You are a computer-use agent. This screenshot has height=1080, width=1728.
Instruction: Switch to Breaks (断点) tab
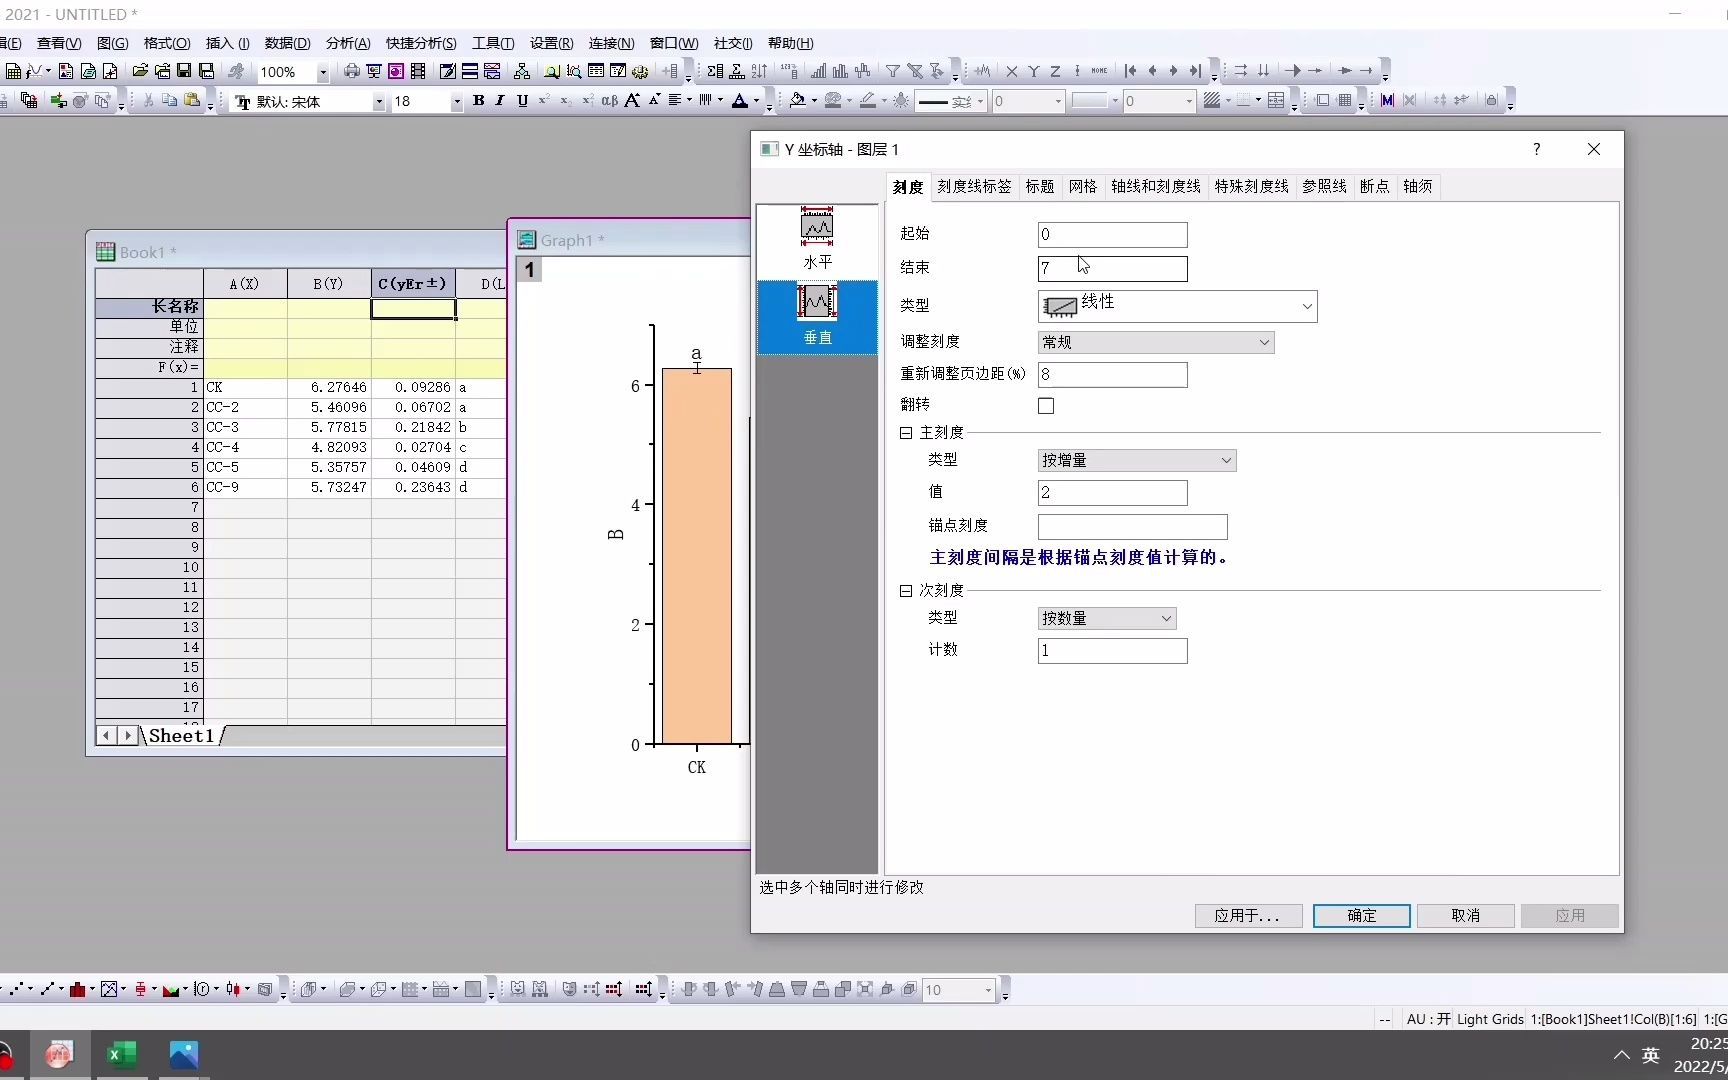(x=1375, y=186)
